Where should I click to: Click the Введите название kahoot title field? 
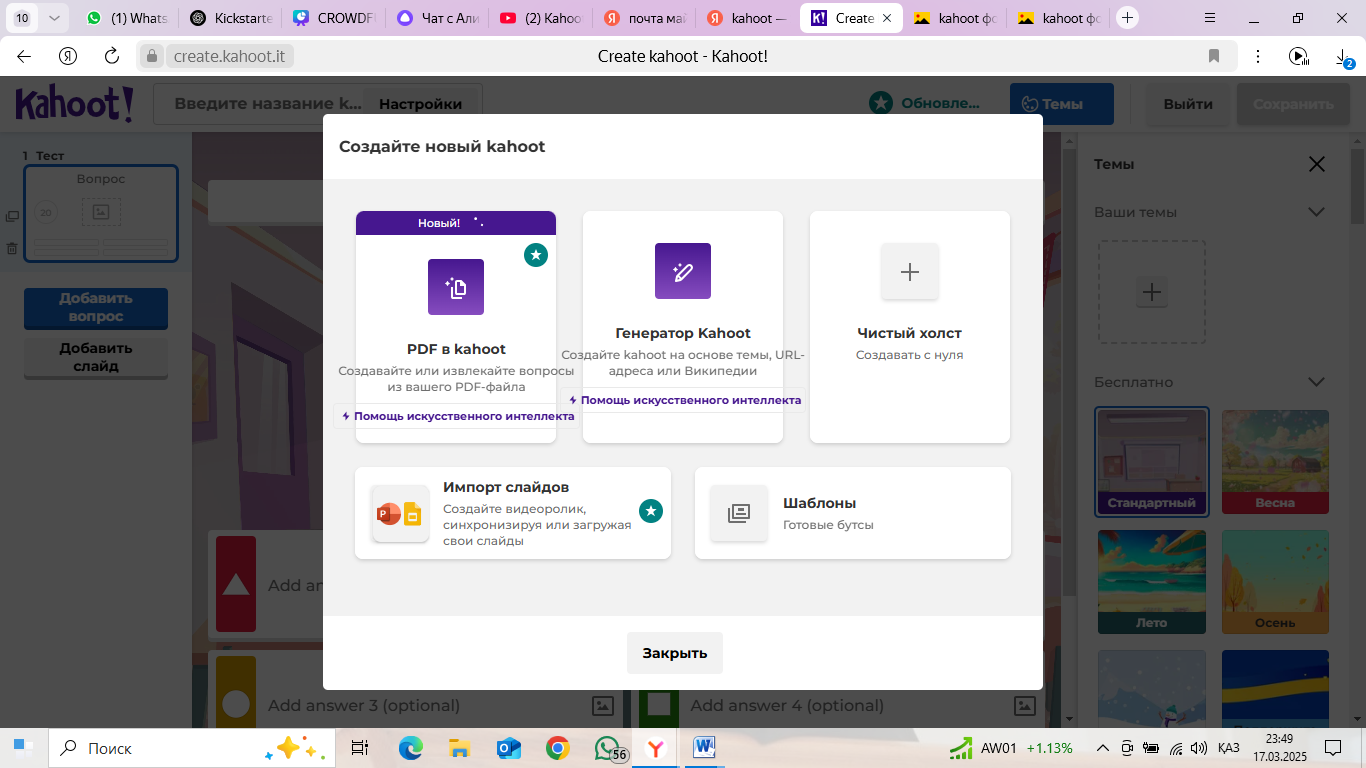266,104
